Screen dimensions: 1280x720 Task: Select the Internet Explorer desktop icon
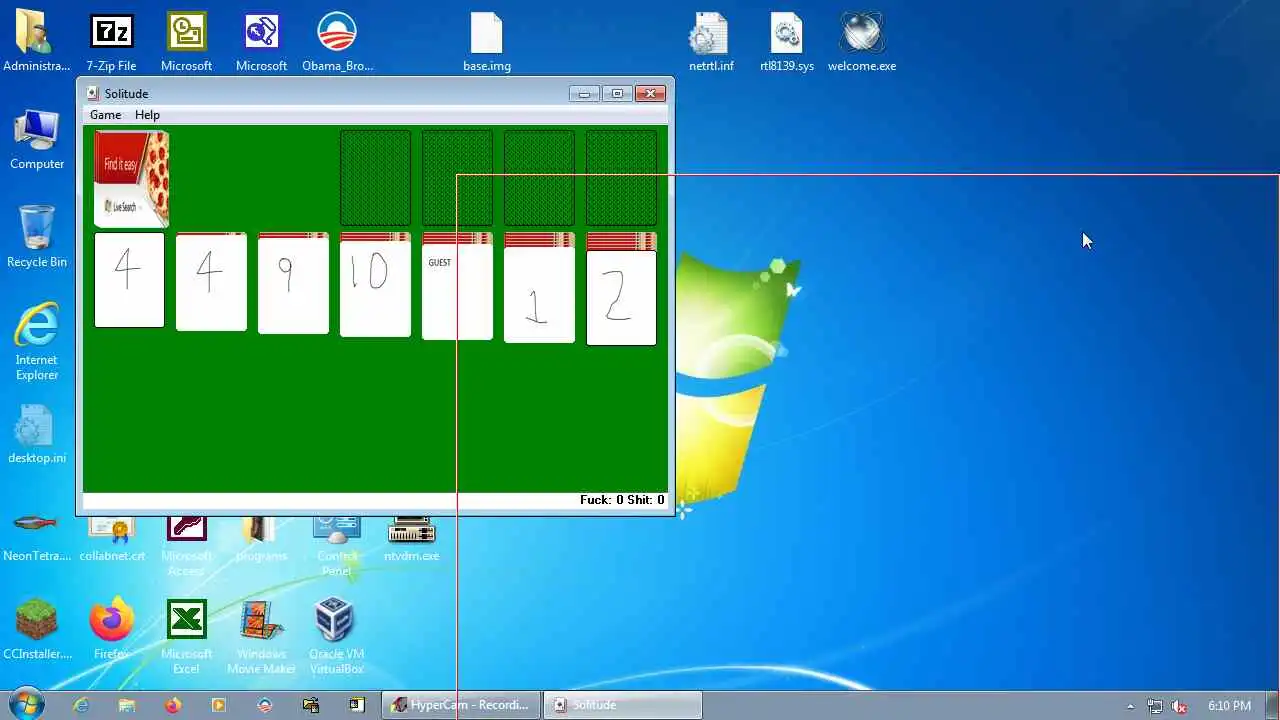37,343
